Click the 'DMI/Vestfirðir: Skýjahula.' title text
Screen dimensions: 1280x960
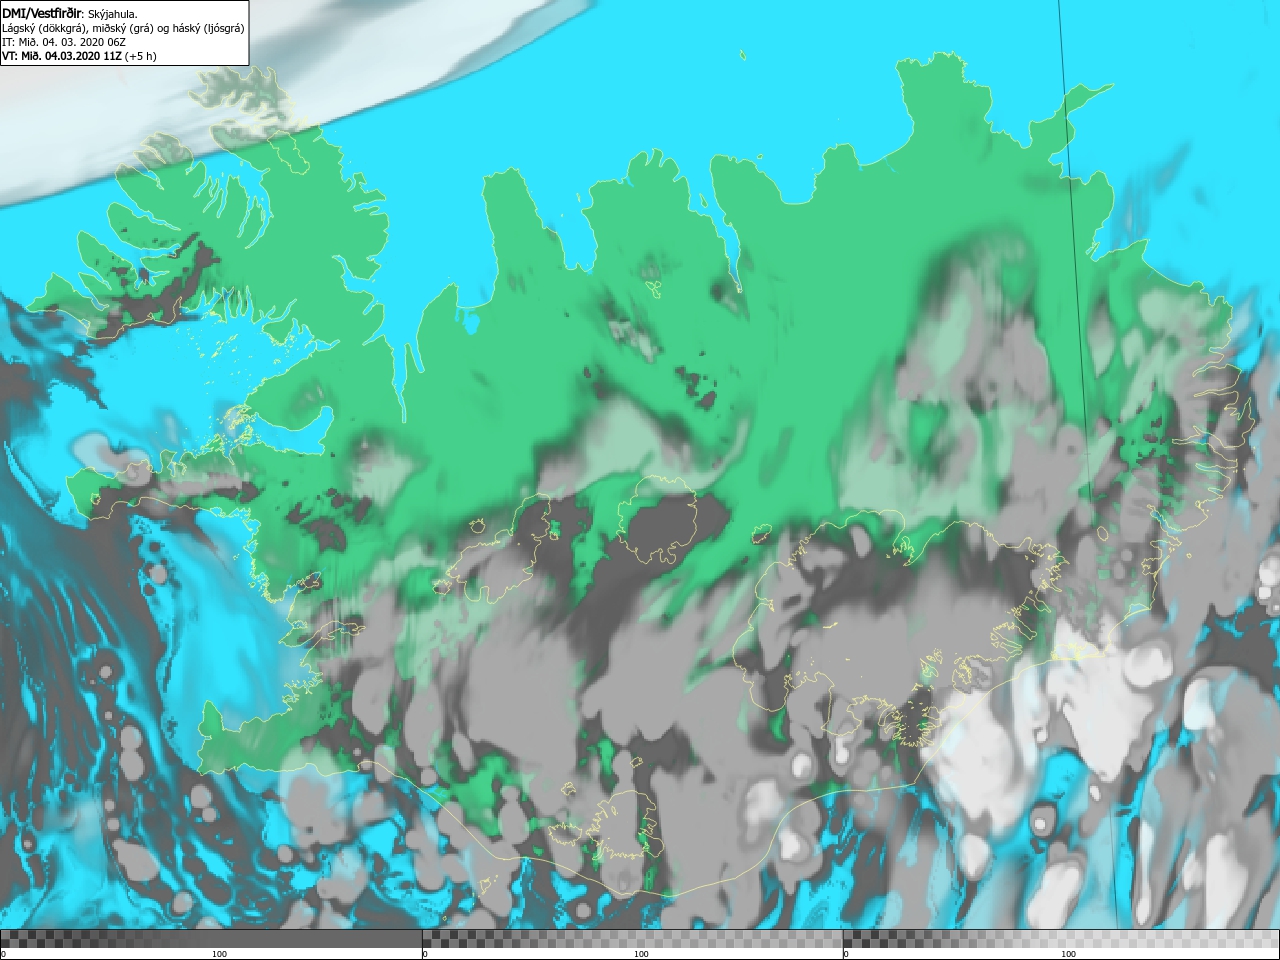click(70, 14)
